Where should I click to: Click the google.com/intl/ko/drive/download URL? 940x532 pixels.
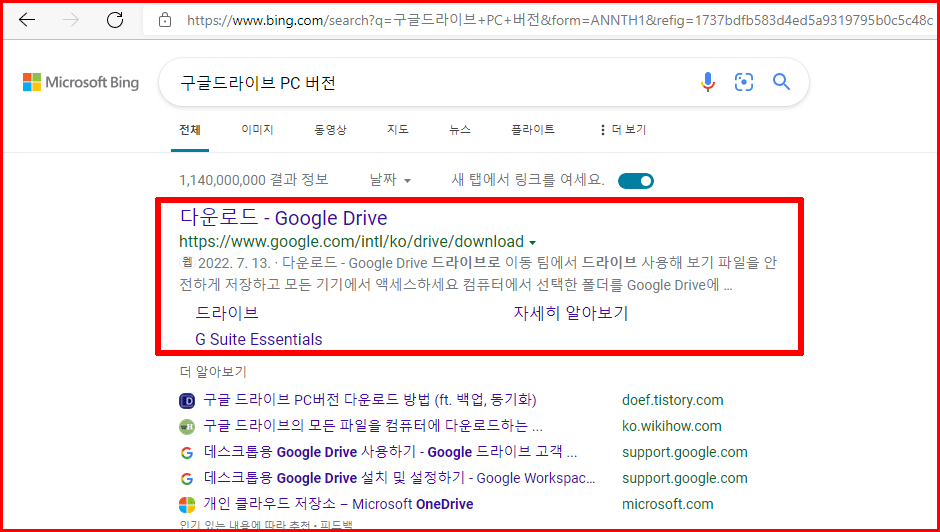tap(351, 242)
